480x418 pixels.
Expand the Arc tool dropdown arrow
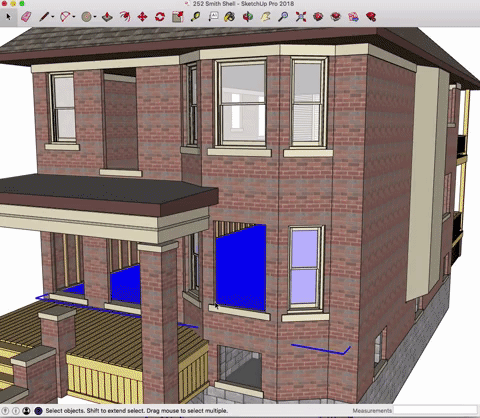[74, 17]
